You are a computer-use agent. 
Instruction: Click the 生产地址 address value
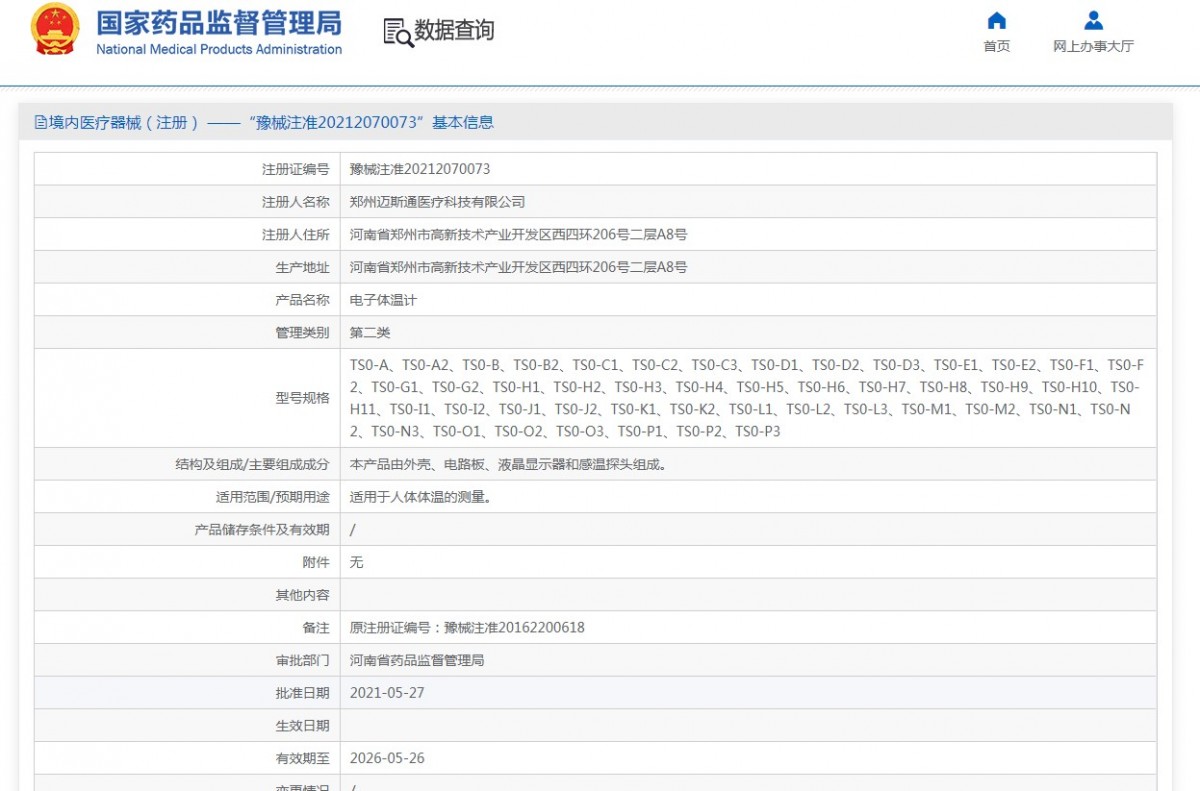pyautogui.click(x=518, y=268)
